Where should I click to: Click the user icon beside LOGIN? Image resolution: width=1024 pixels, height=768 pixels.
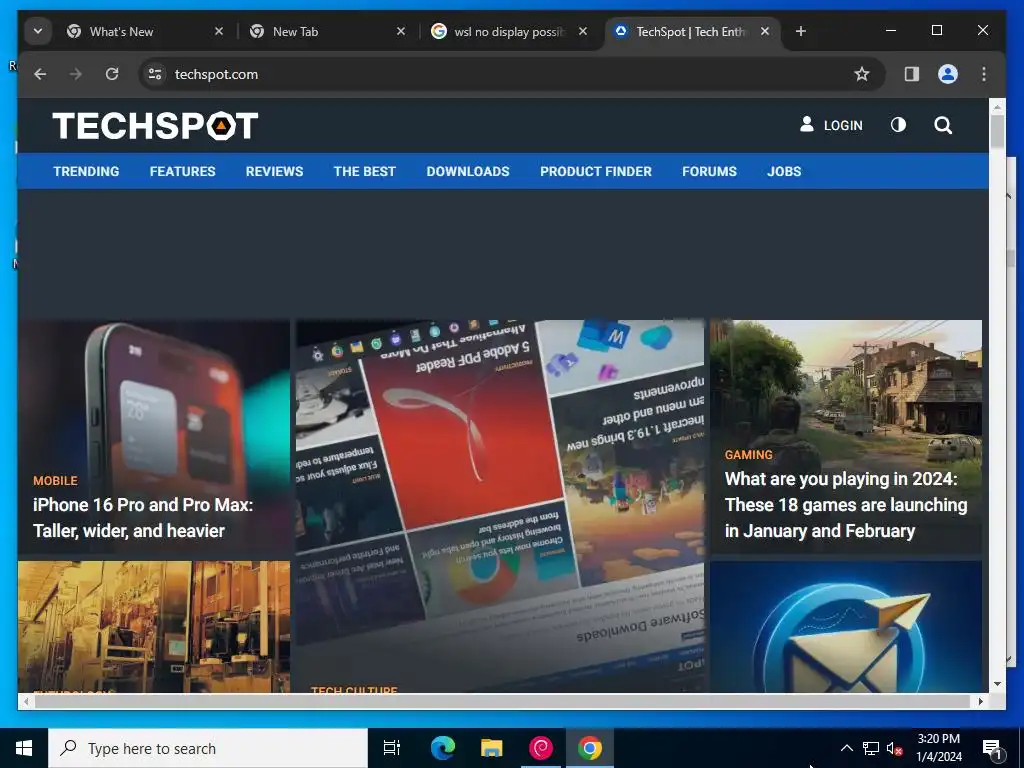[807, 125]
